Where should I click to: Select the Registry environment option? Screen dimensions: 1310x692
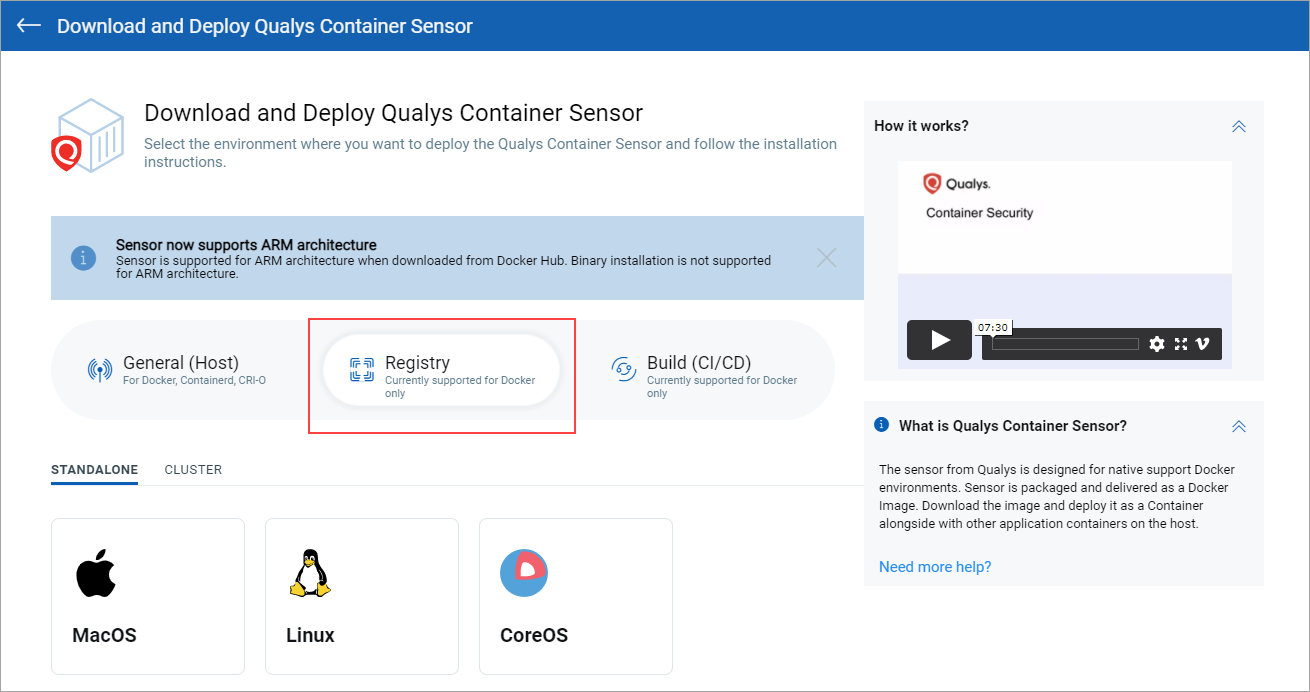point(441,370)
